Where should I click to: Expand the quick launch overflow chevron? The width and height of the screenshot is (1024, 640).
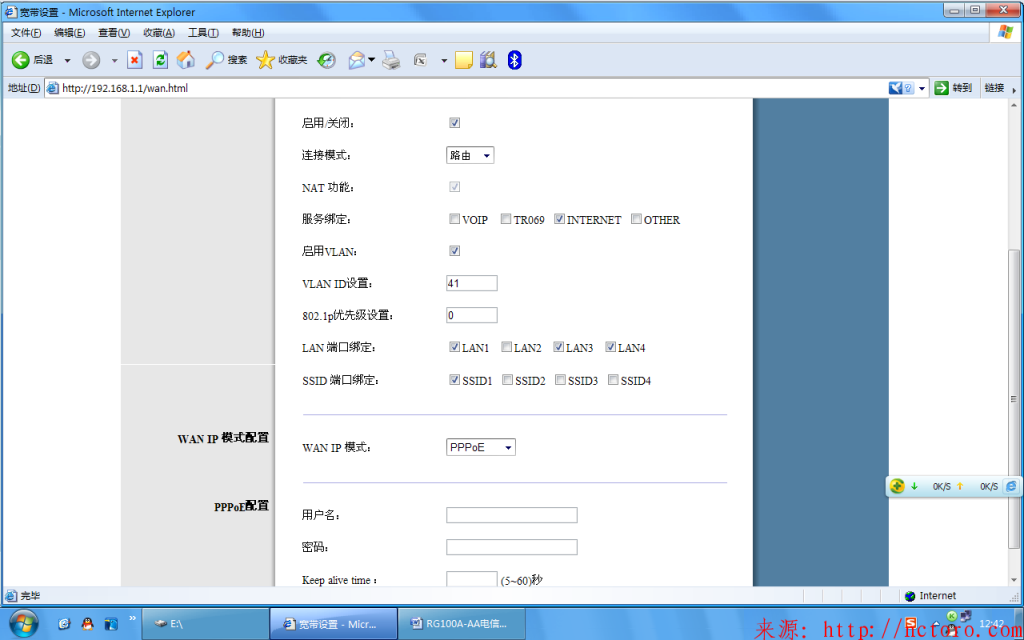(x=133, y=617)
